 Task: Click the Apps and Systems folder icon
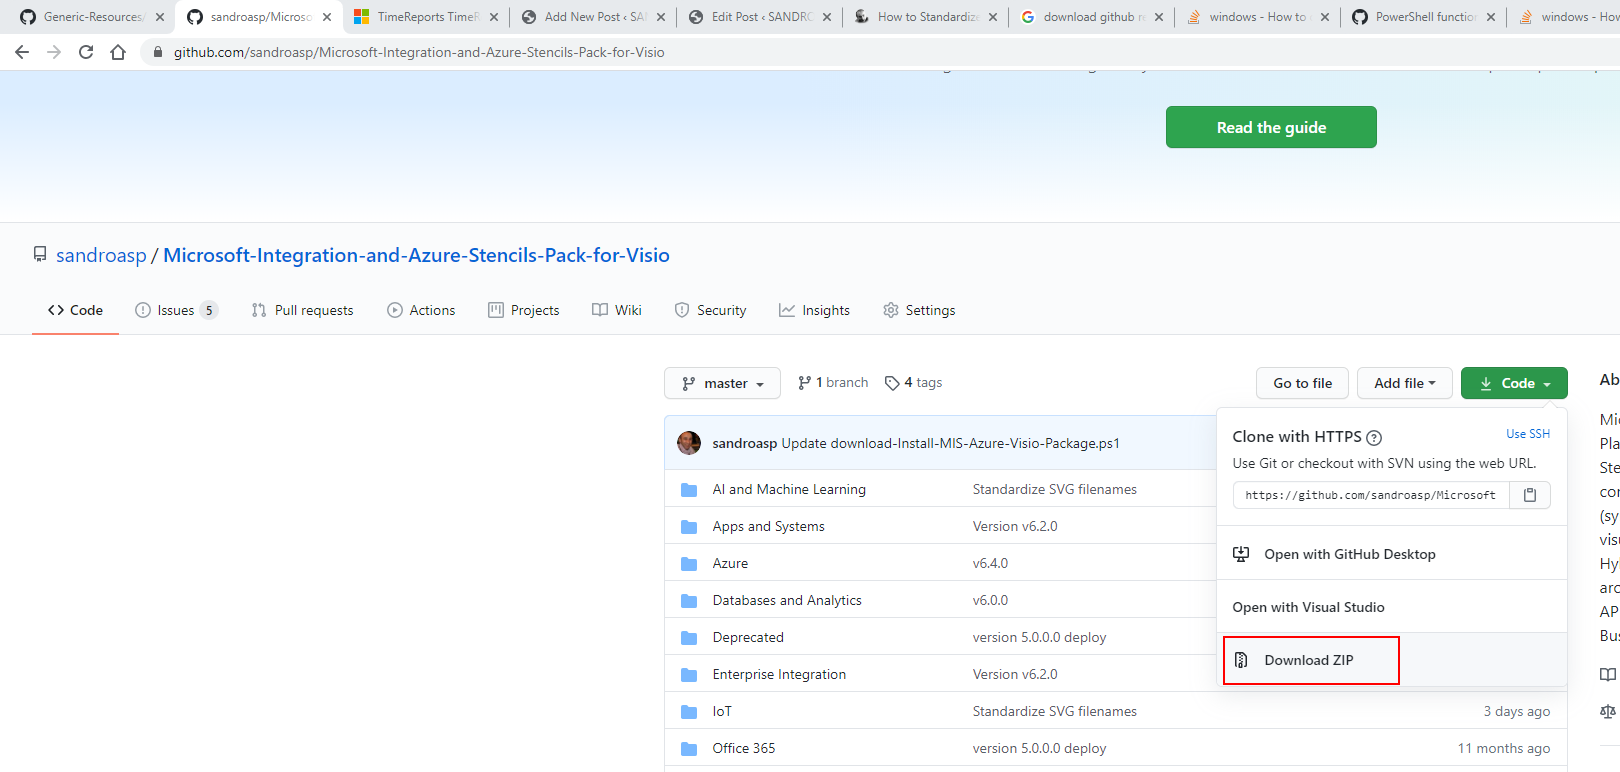coord(689,527)
